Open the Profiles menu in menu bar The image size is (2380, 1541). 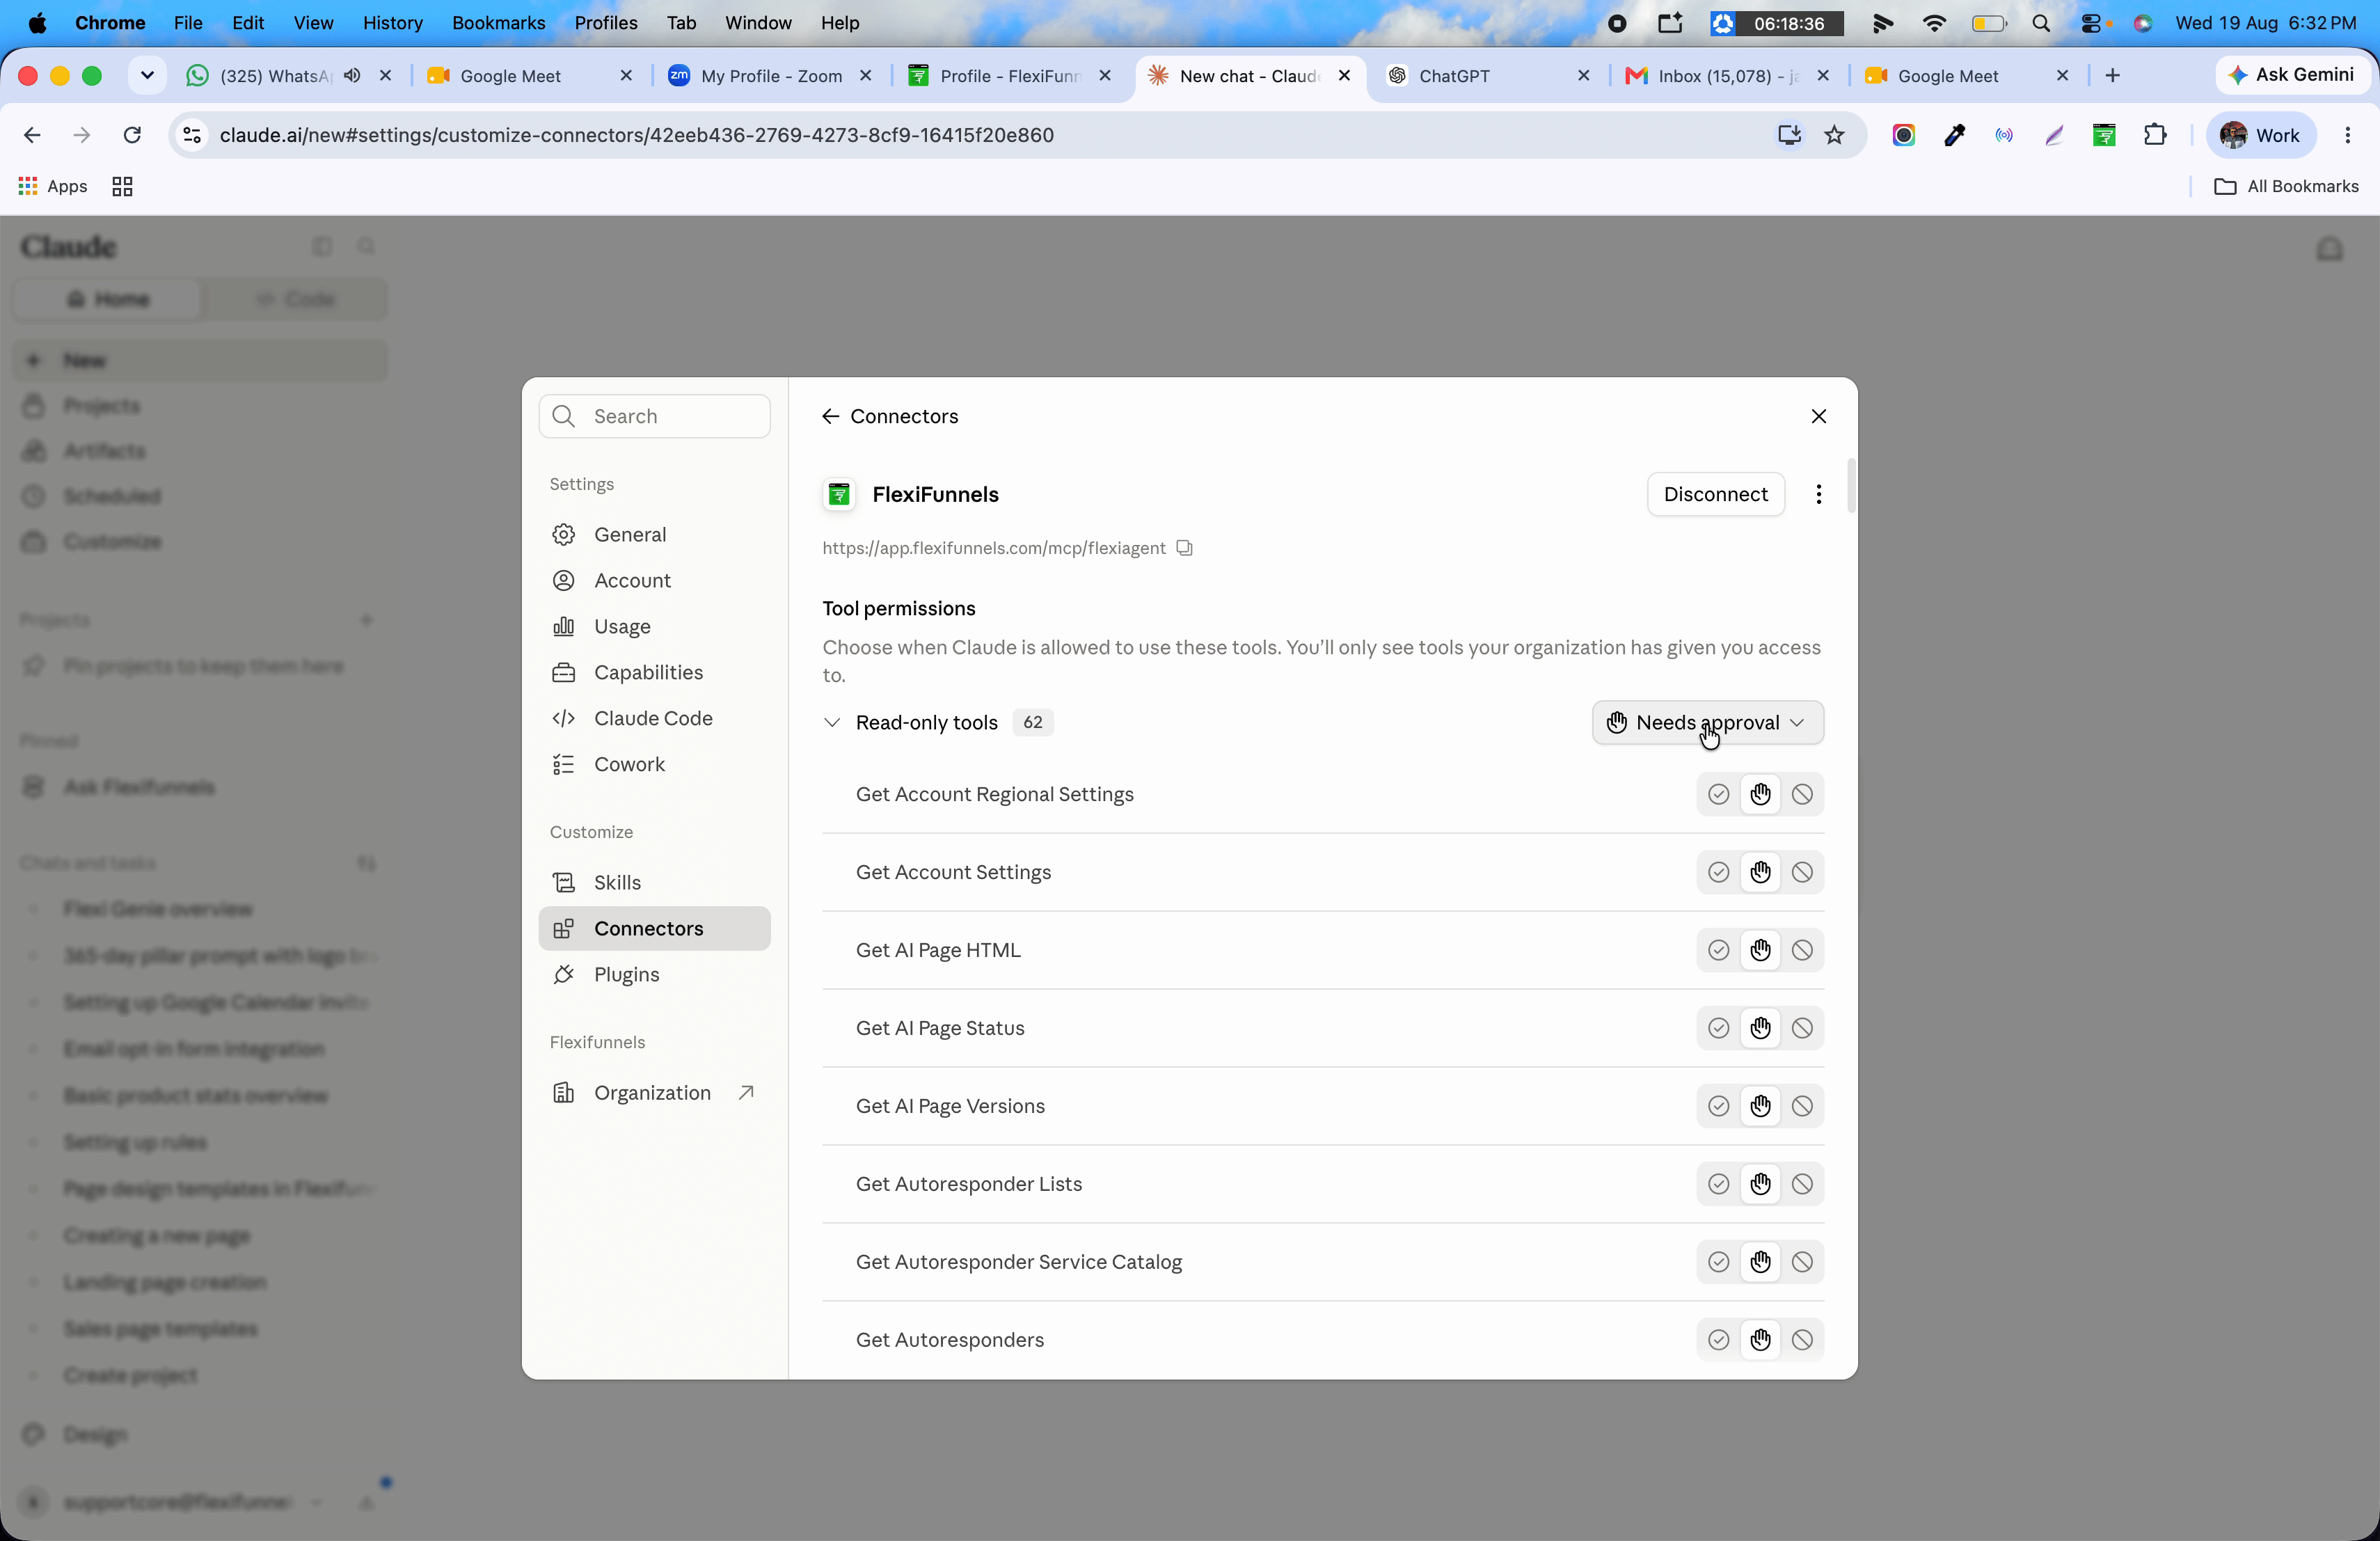[605, 23]
